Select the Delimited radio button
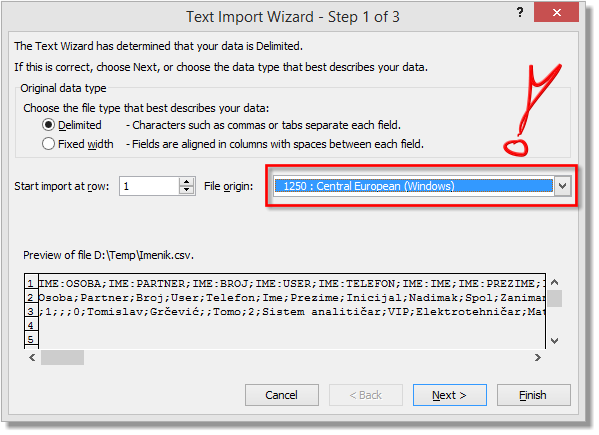Viewport: 599px width, 435px height. (48, 125)
